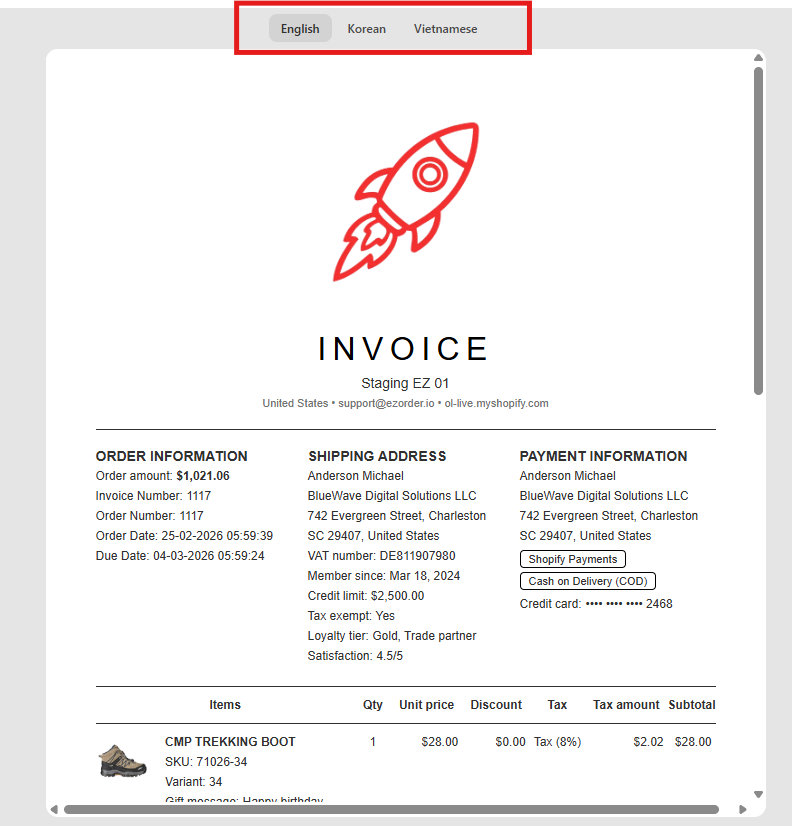The width and height of the screenshot is (792, 826).
Task: Click the Due Date 04-03-2026 line
Action: coord(180,556)
